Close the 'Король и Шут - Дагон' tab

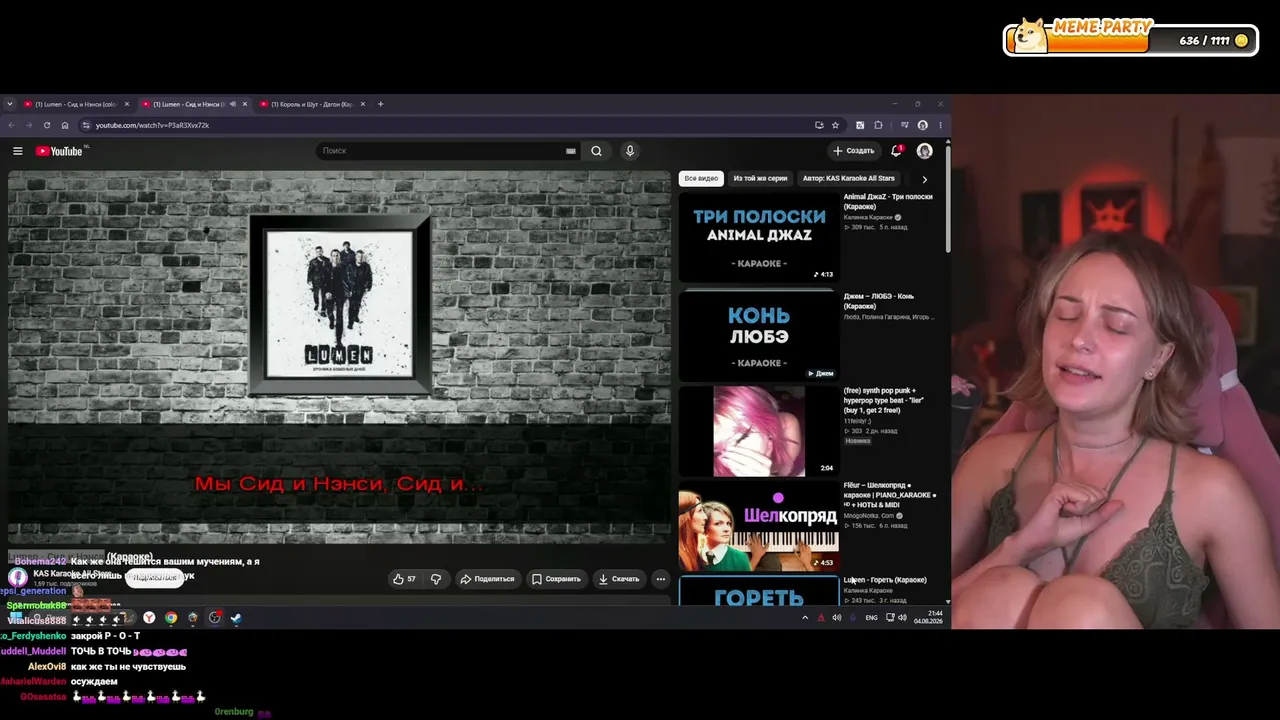pyautogui.click(x=363, y=104)
